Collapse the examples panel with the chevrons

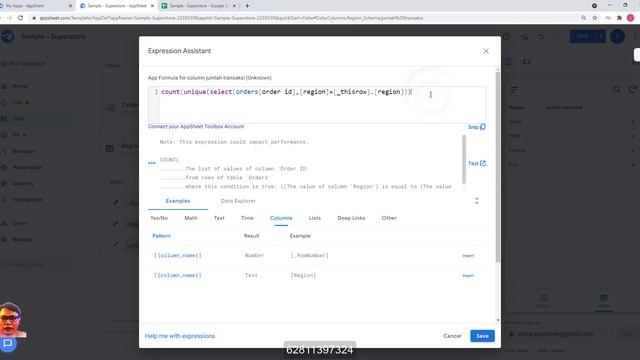(477, 201)
